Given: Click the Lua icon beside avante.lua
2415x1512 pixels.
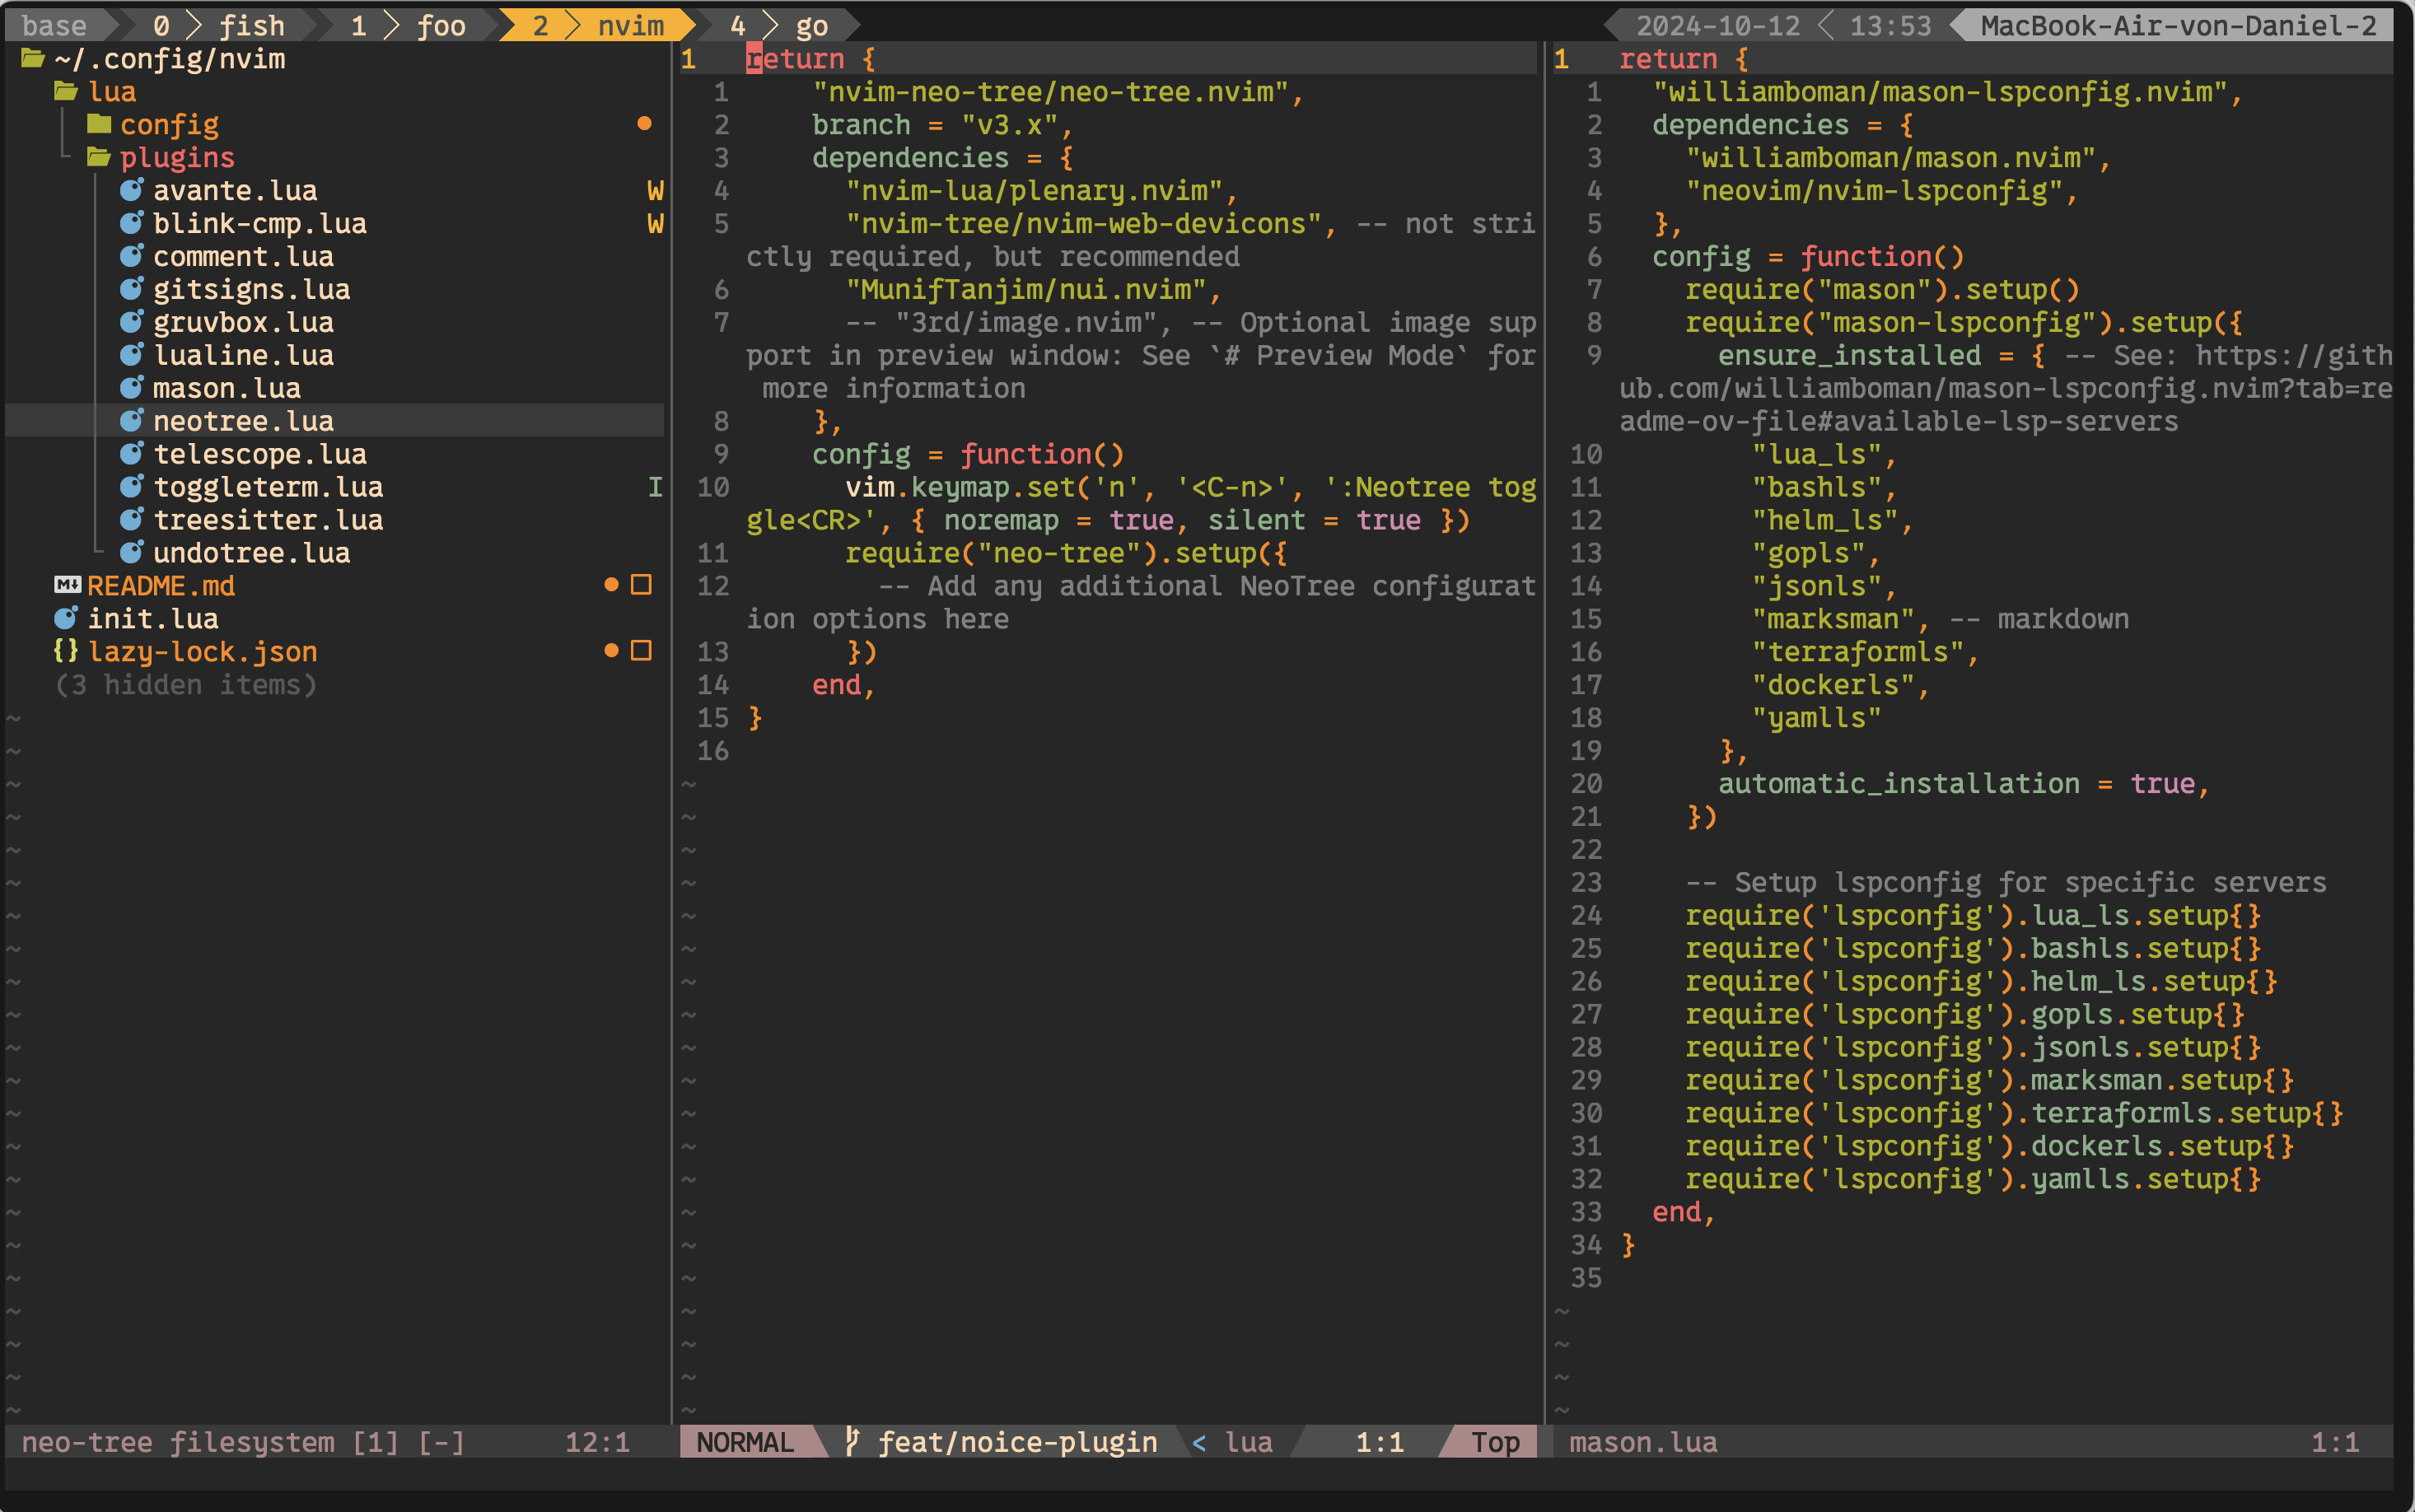Looking at the screenshot, I should pyautogui.click(x=131, y=190).
